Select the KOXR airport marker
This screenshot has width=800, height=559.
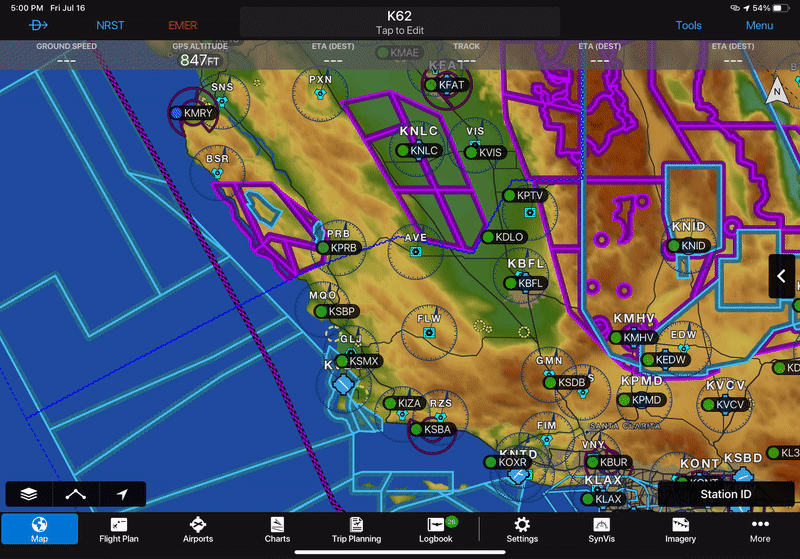click(x=507, y=462)
